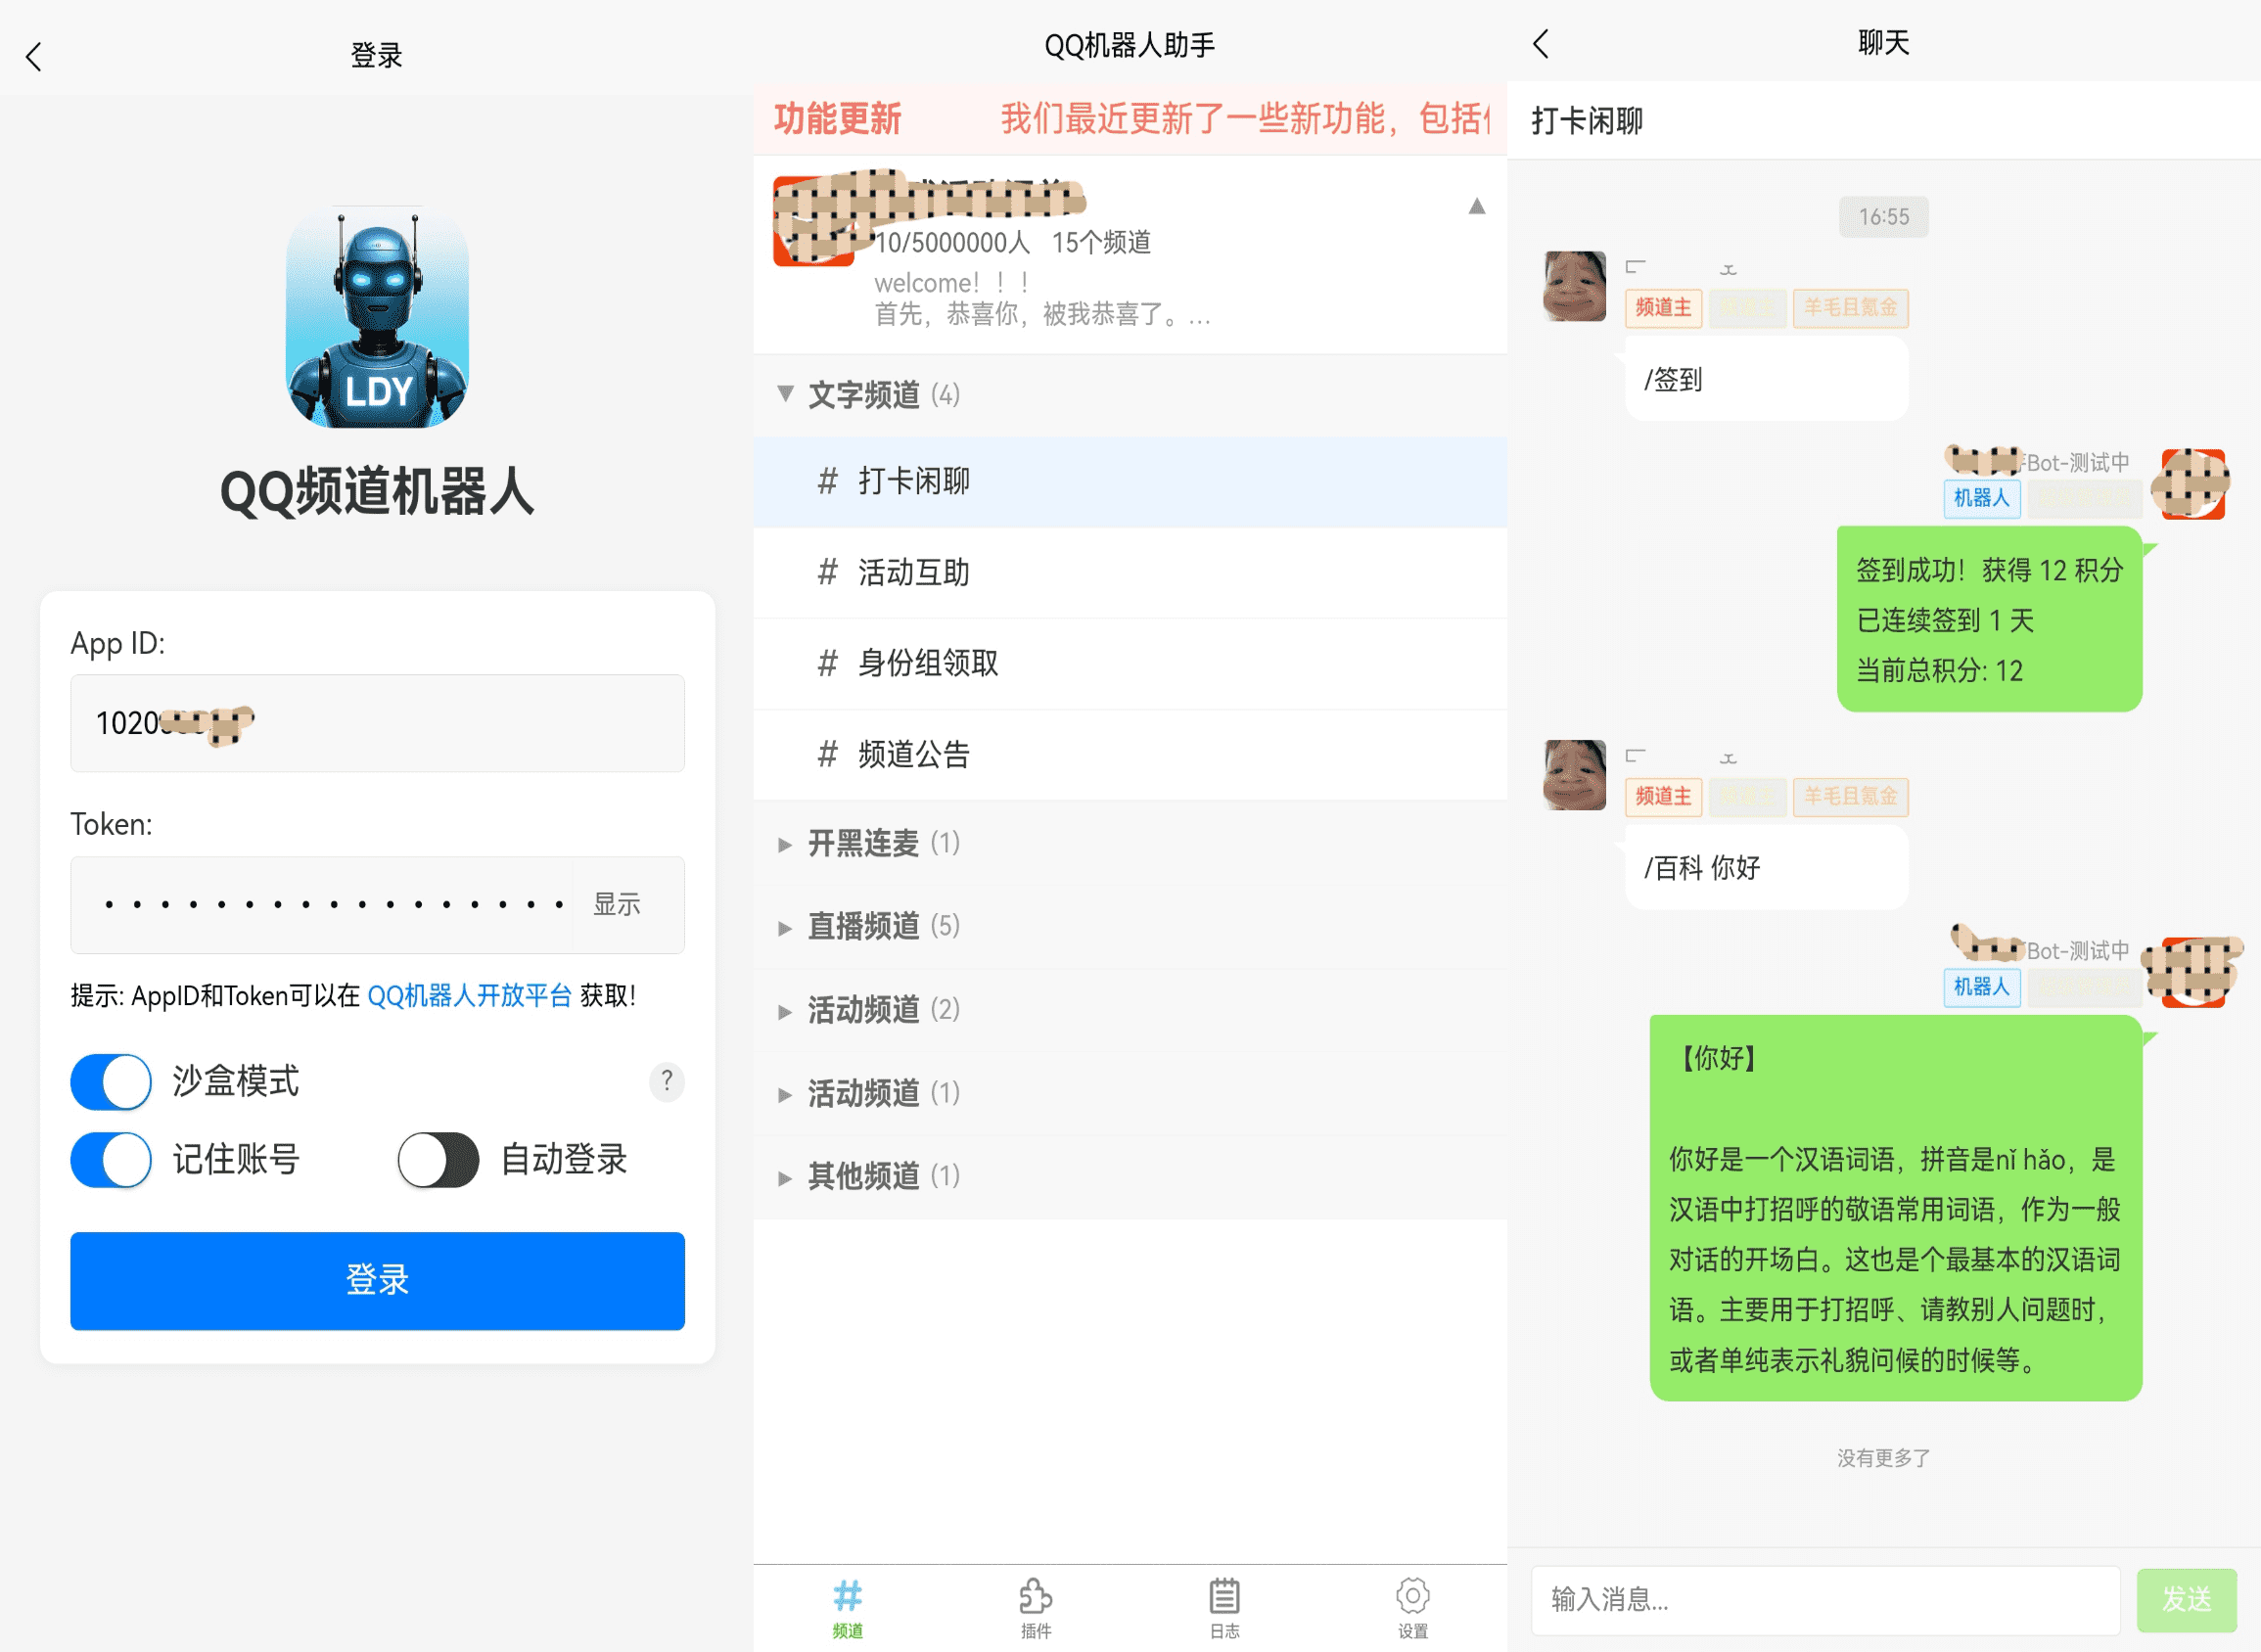The height and width of the screenshot is (1652, 2261).
Task: Click the 打卡闲聊 chat title
Action: pos(1587,121)
